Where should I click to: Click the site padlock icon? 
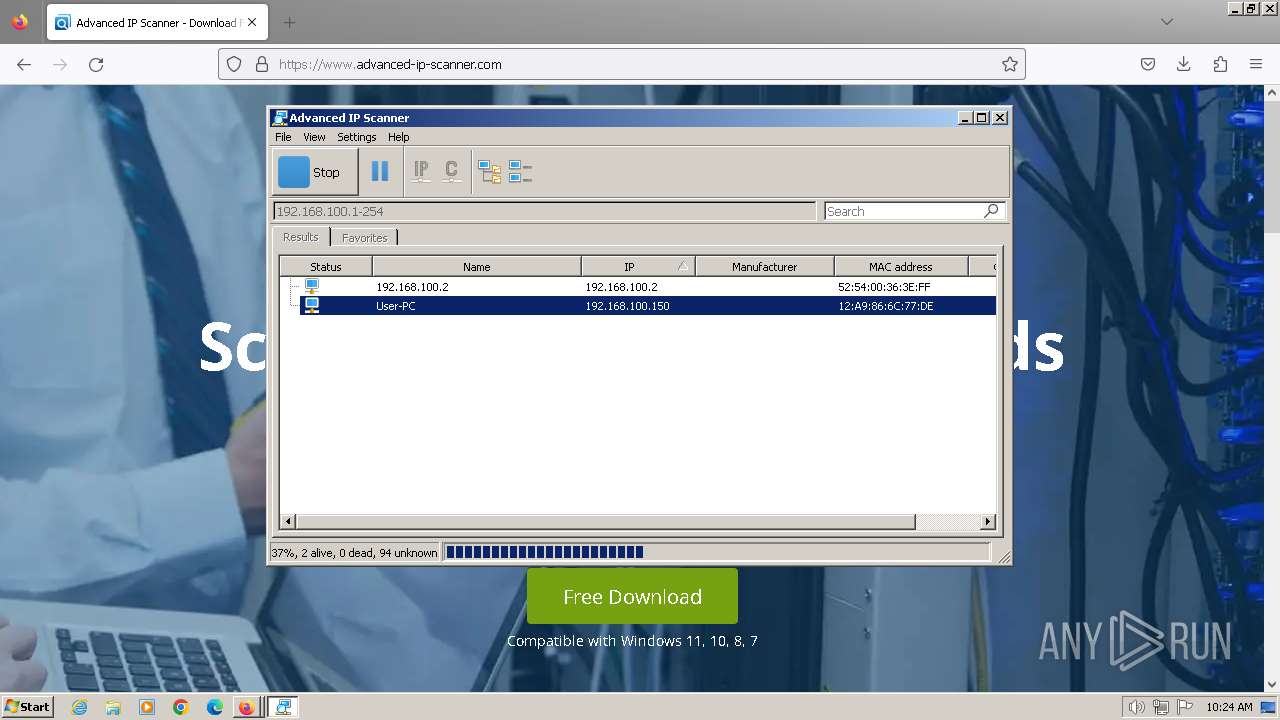262,64
